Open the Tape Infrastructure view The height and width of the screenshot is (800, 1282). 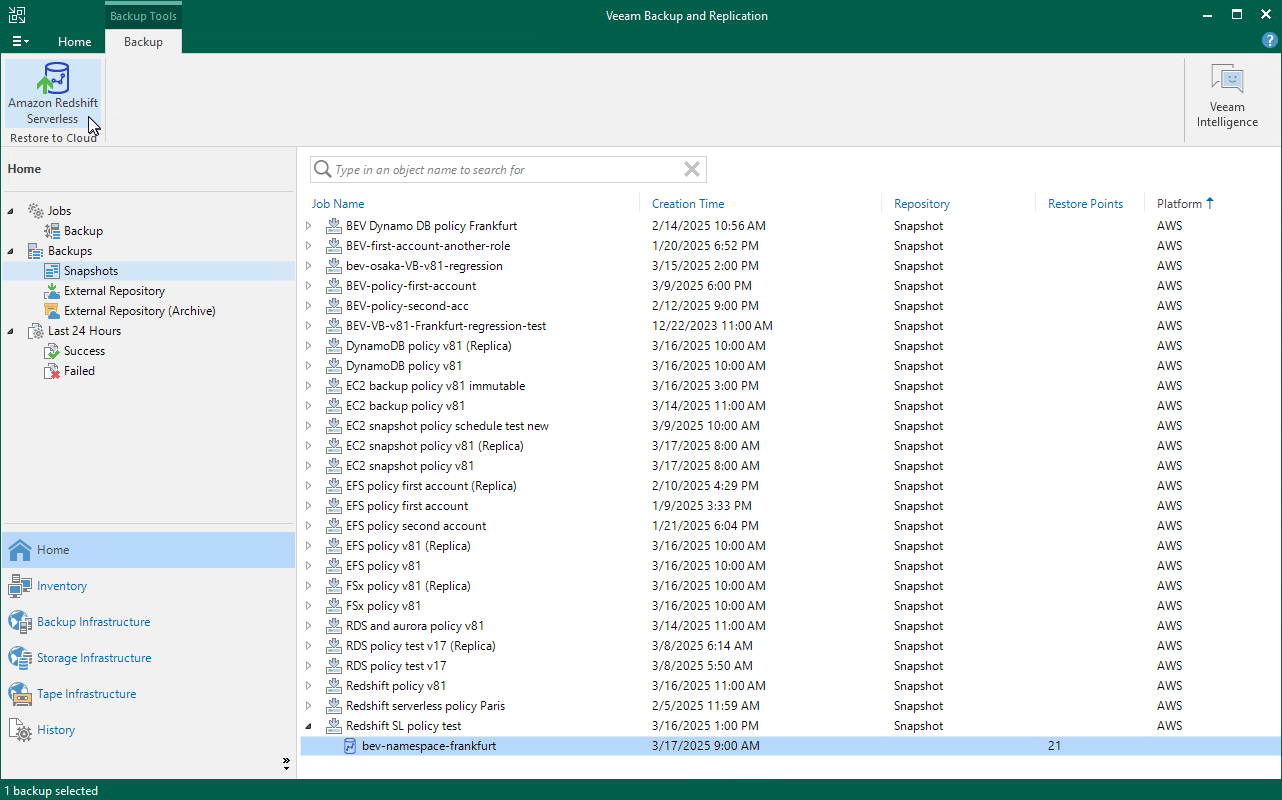point(148,694)
